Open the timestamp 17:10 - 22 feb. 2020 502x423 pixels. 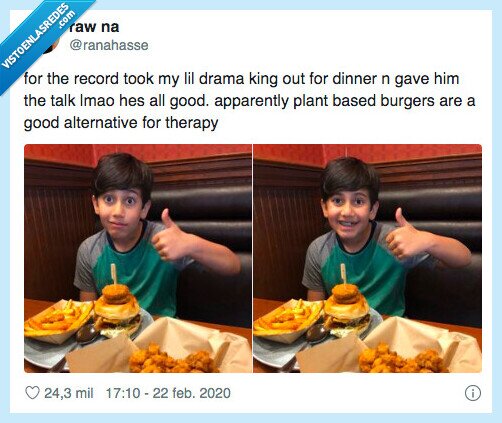coord(168,393)
